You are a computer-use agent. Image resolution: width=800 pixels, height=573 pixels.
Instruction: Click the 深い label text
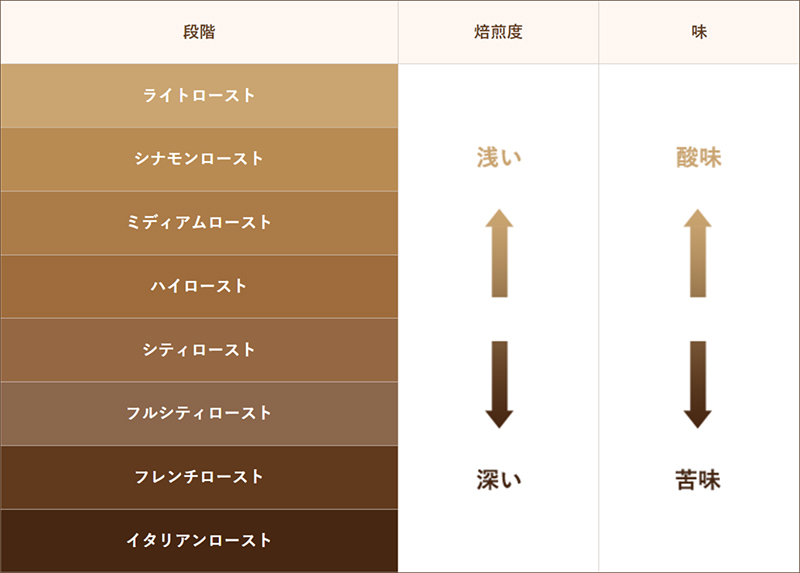(499, 480)
